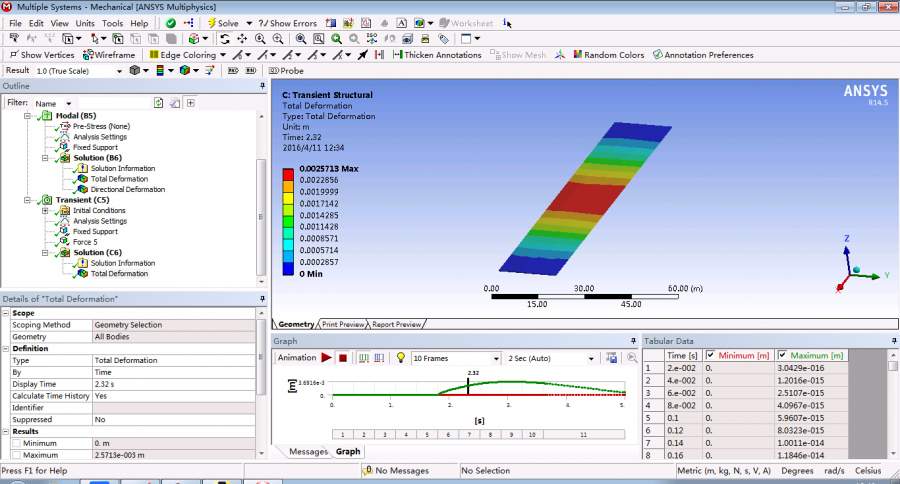Select the Pan tool
This screenshot has height=484, width=900.
pos(242,38)
